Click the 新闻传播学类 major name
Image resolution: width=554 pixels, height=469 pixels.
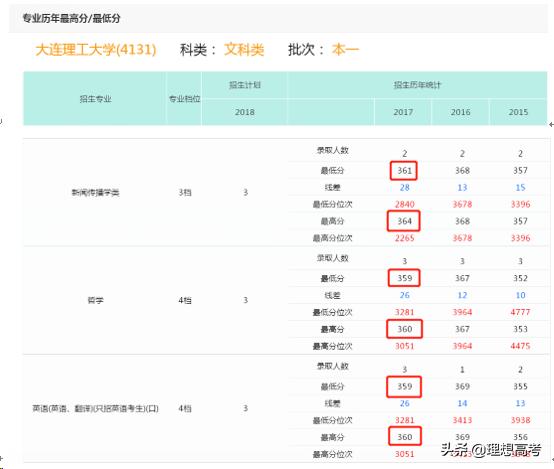95,193
